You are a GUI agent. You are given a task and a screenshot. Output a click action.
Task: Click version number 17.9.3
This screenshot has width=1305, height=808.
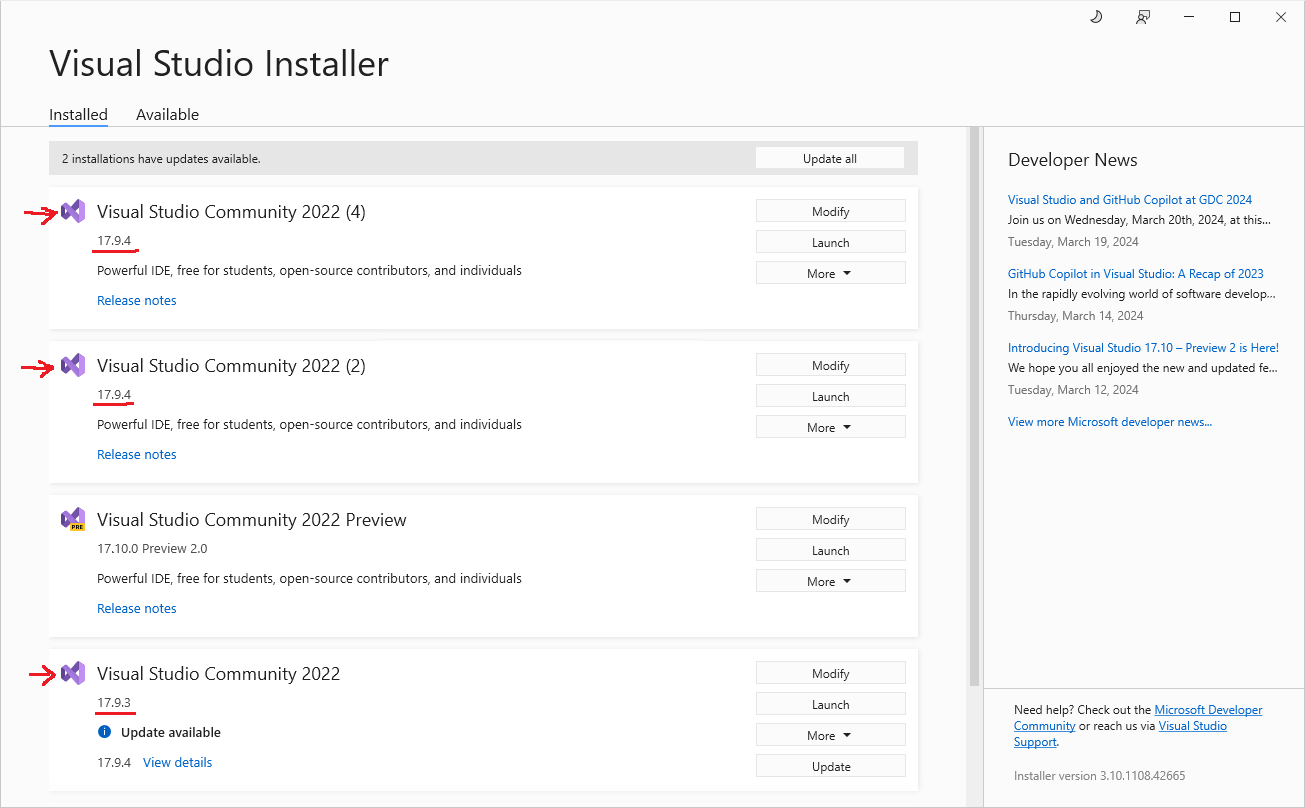[x=114, y=702]
